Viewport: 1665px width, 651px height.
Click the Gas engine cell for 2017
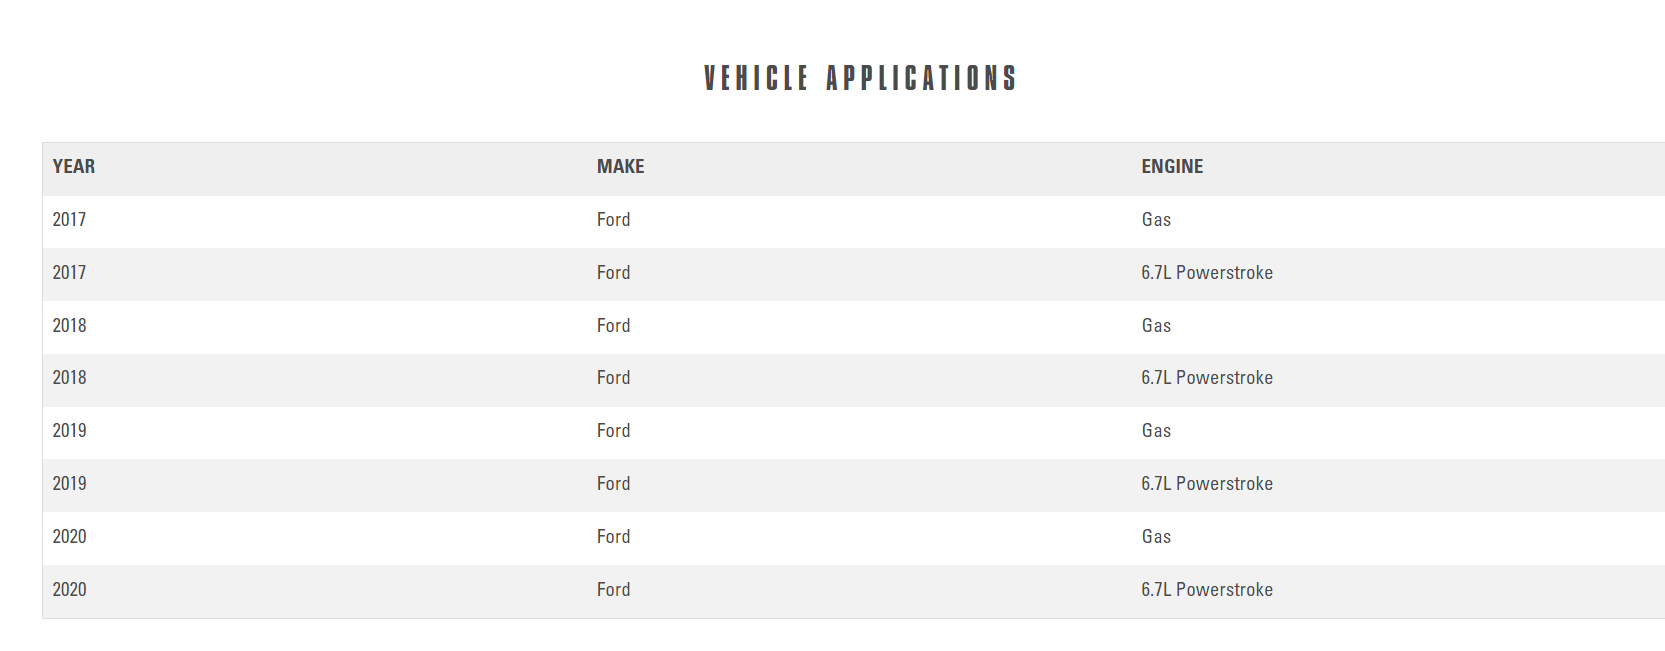click(1156, 220)
